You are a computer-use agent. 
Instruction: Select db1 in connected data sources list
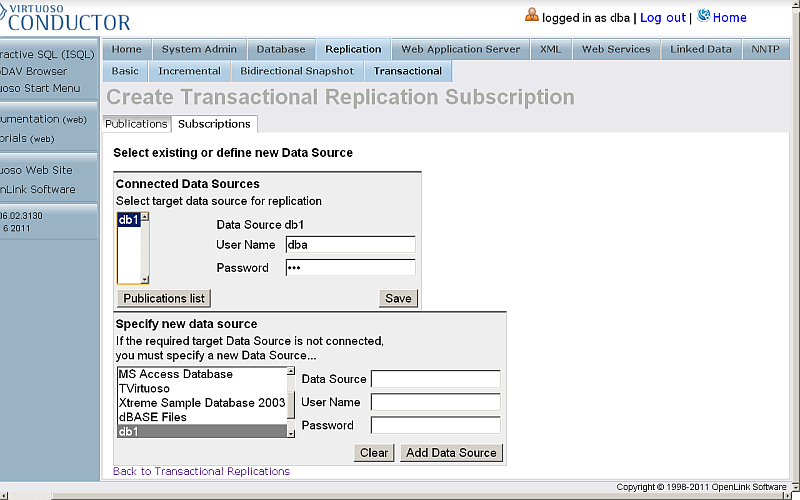[x=127, y=220]
